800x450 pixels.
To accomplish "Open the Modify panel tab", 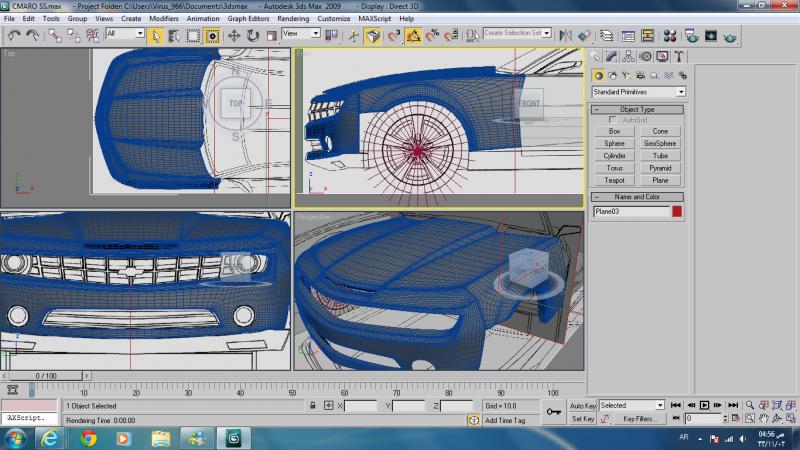I will (x=612, y=57).
